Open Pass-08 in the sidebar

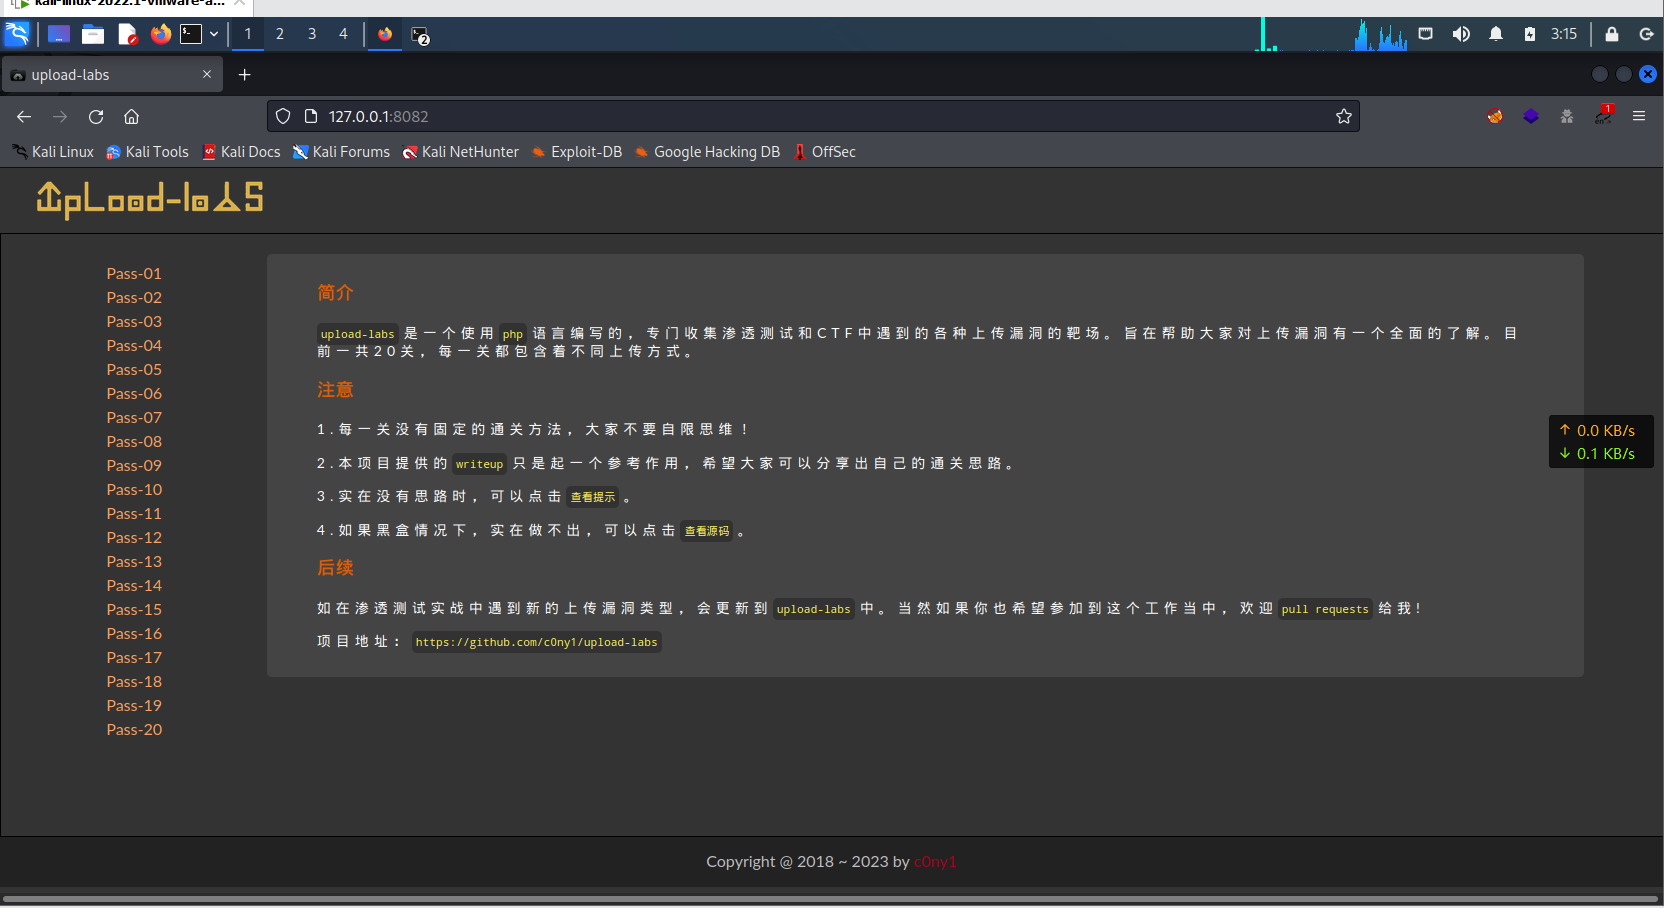tap(134, 442)
